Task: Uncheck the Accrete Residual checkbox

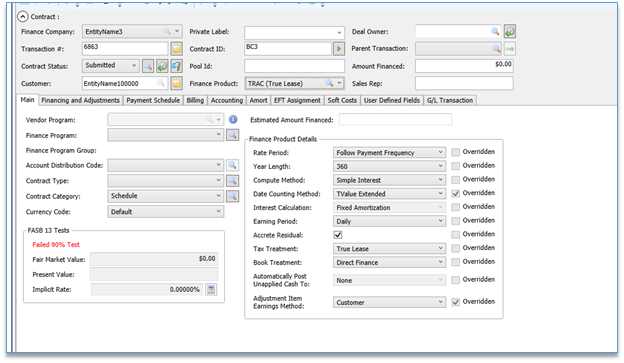Action: tap(338, 235)
